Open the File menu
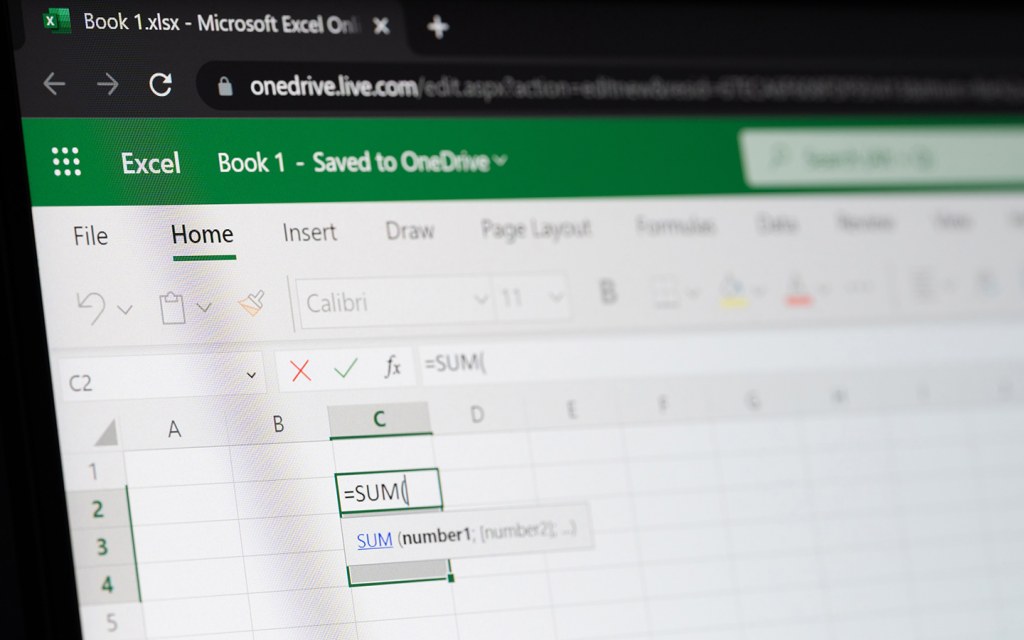The width and height of the screenshot is (1024, 640). click(x=90, y=236)
